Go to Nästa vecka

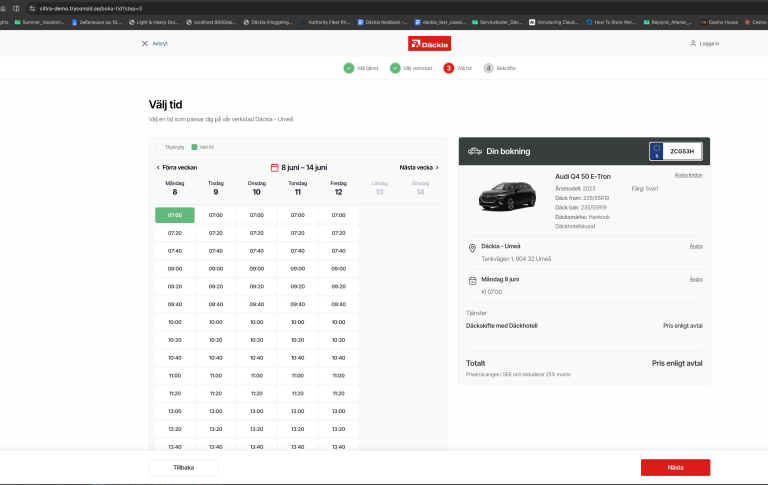point(419,168)
